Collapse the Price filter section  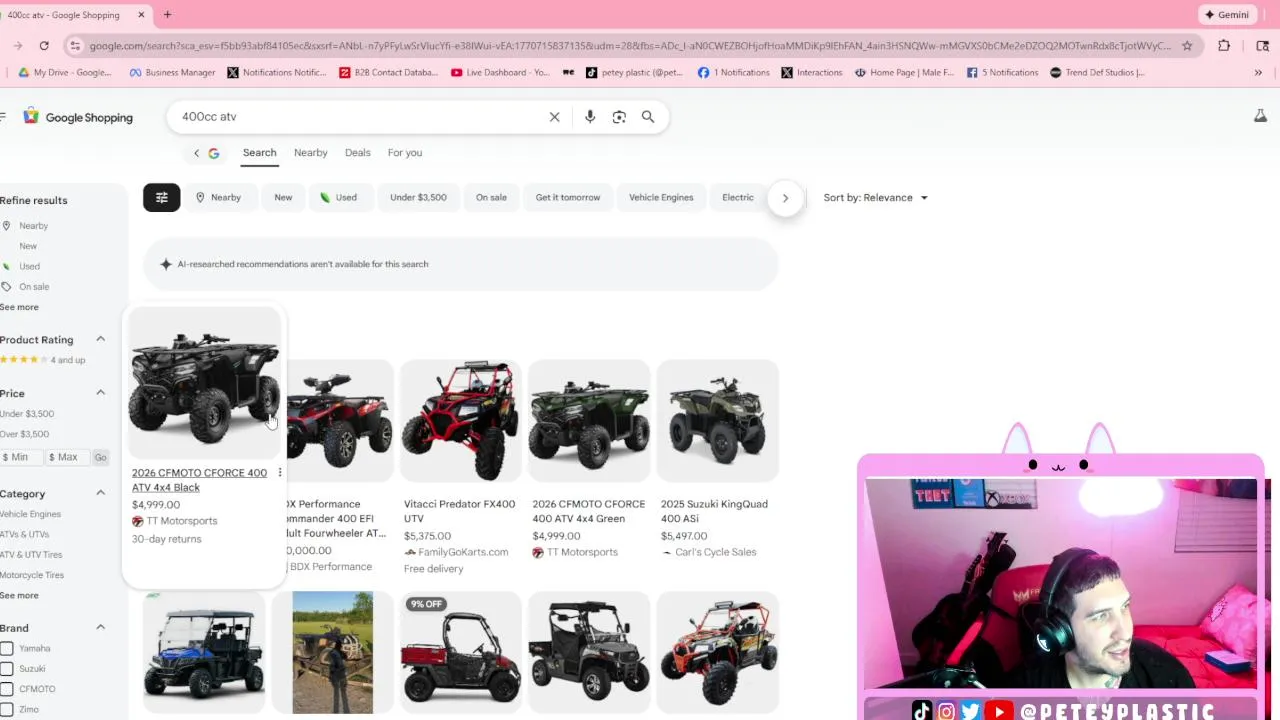point(100,393)
